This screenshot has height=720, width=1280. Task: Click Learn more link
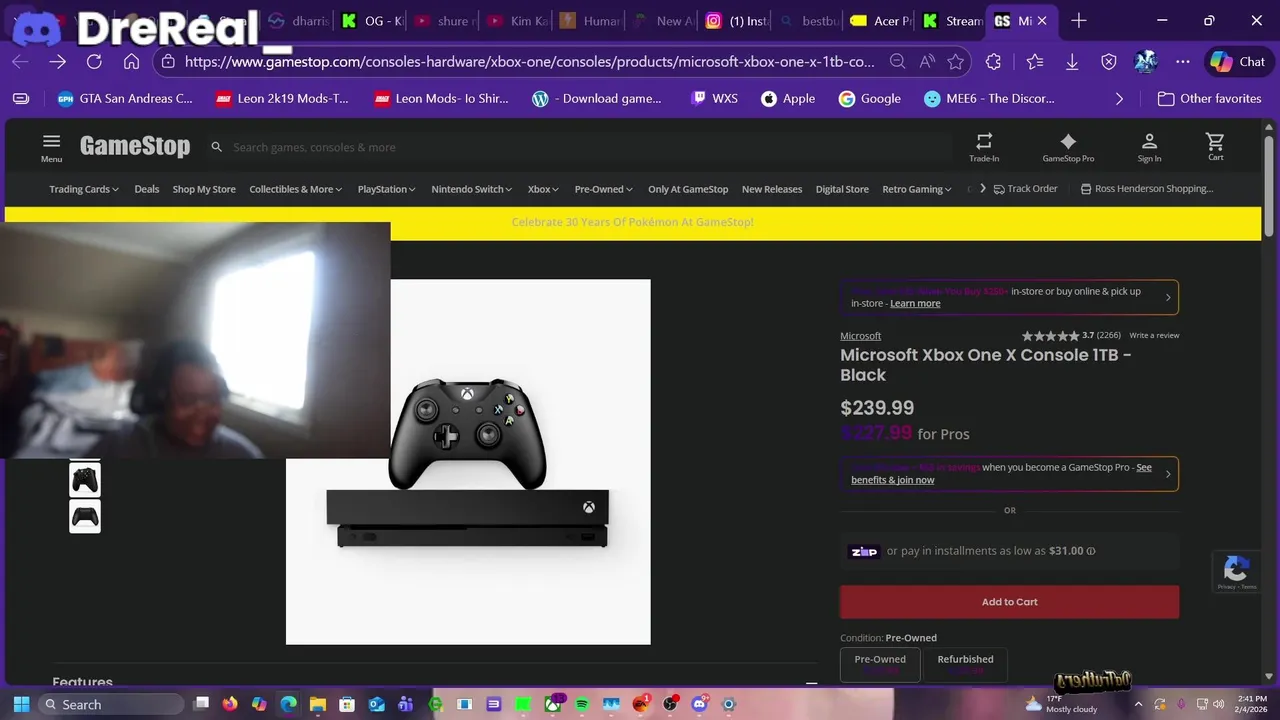pos(915,304)
